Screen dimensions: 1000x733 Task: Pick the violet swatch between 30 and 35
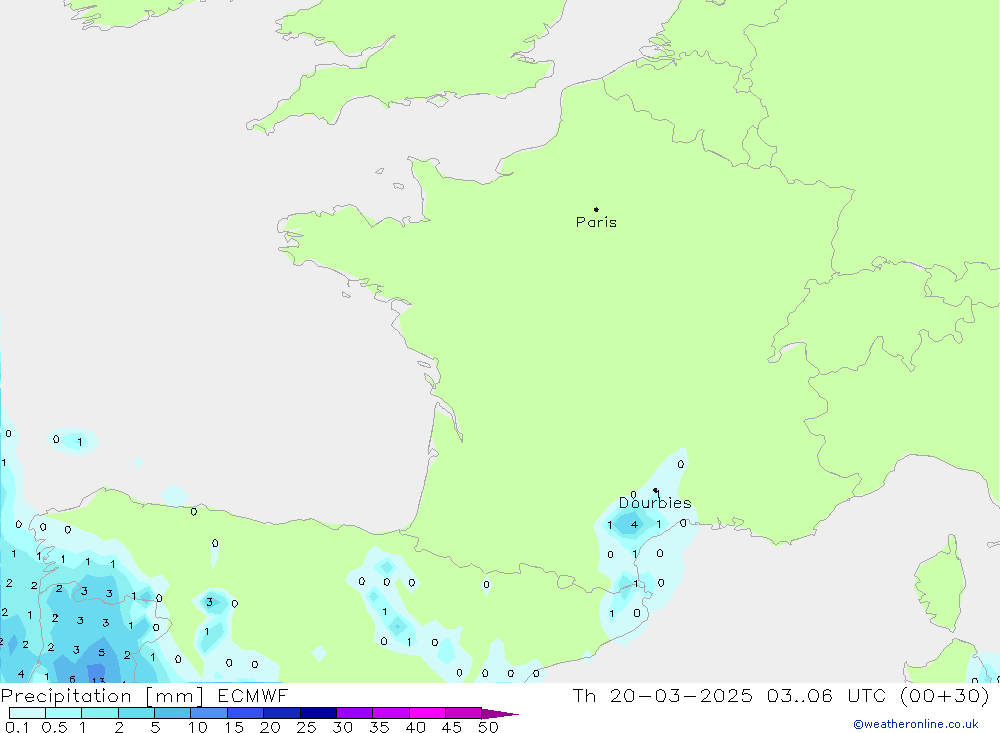coord(354,713)
